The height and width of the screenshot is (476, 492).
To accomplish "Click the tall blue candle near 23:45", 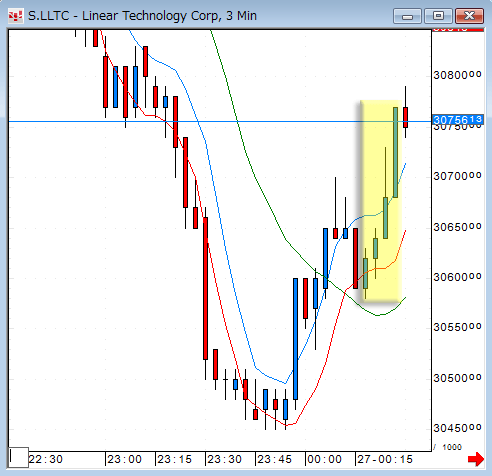I will [x=295, y=339].
